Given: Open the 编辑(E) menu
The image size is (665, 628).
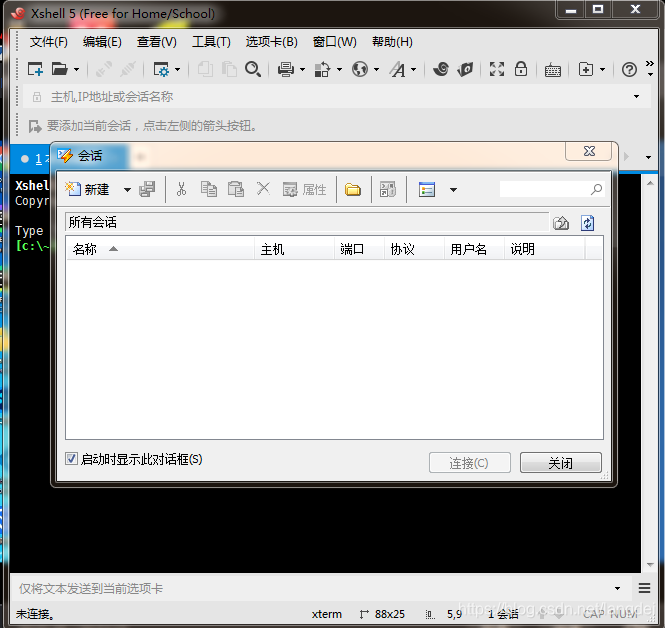Looking at the screenshot, I should click(102, 42).
